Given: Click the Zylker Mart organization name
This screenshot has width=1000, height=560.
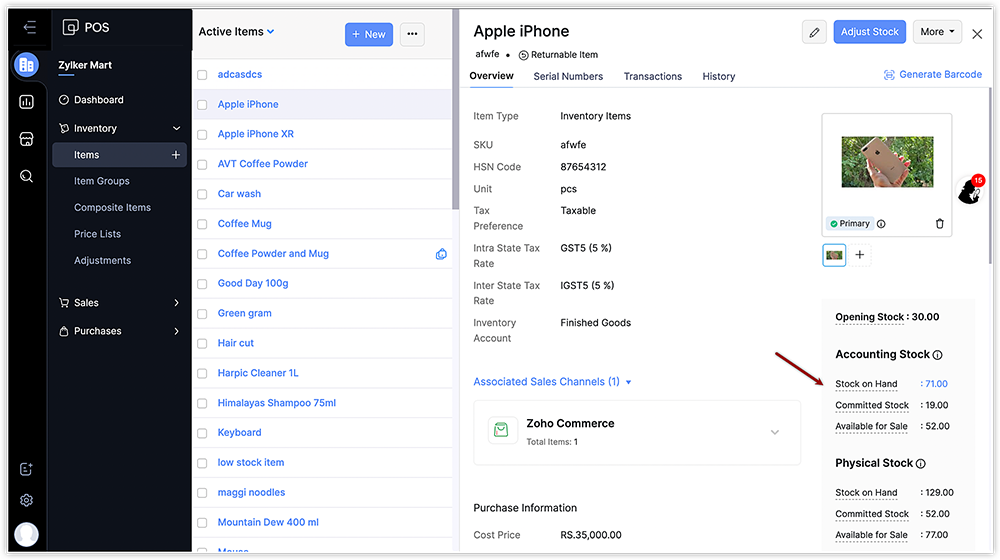Looking at the screenshot, I should (85, 65).
